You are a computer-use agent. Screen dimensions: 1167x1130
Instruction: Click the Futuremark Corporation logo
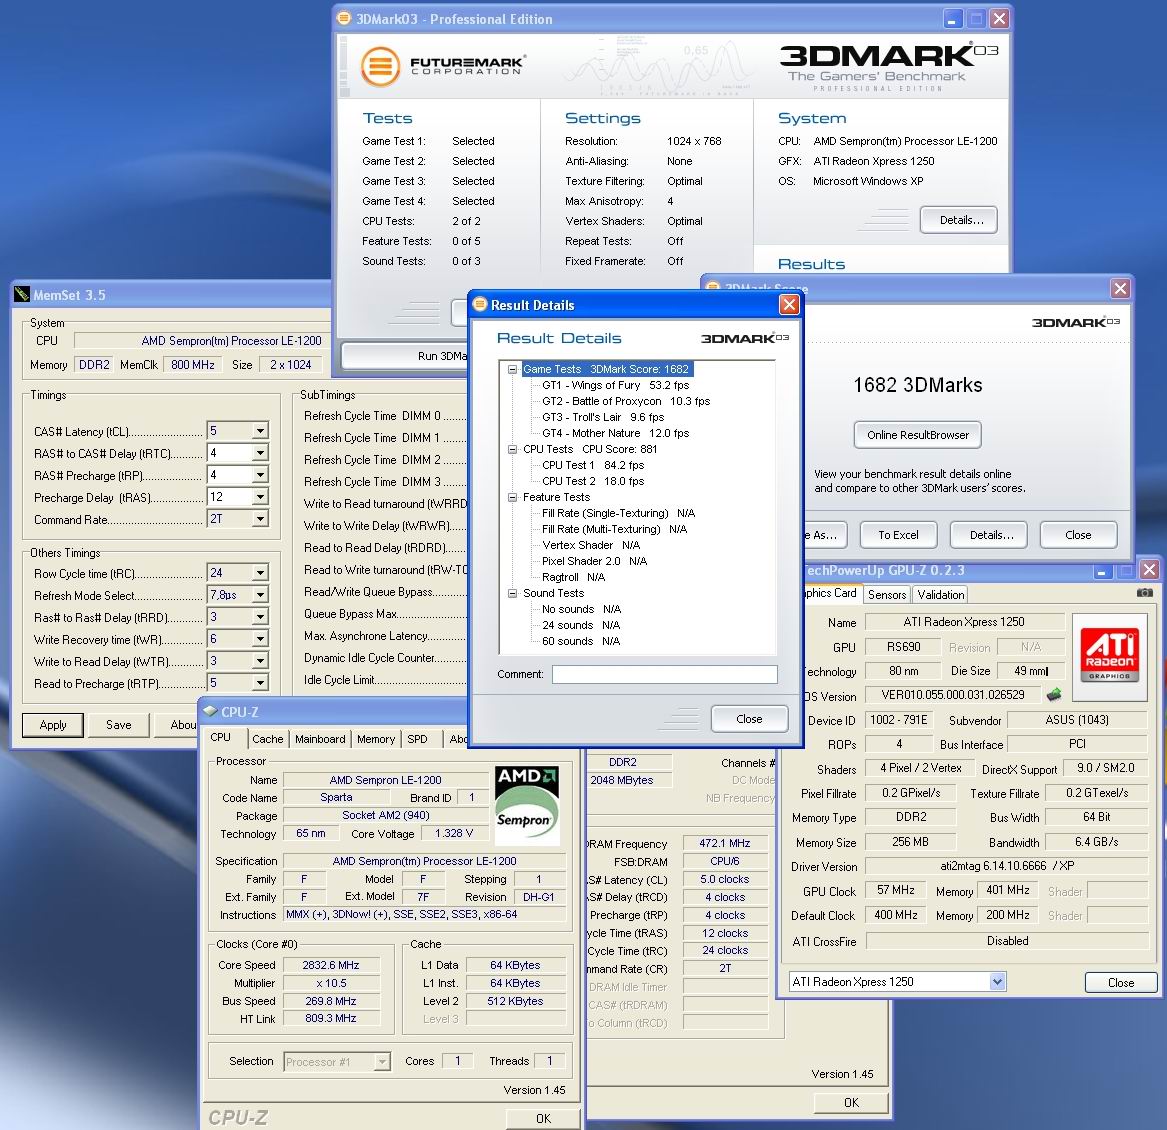tap(444, 66)
